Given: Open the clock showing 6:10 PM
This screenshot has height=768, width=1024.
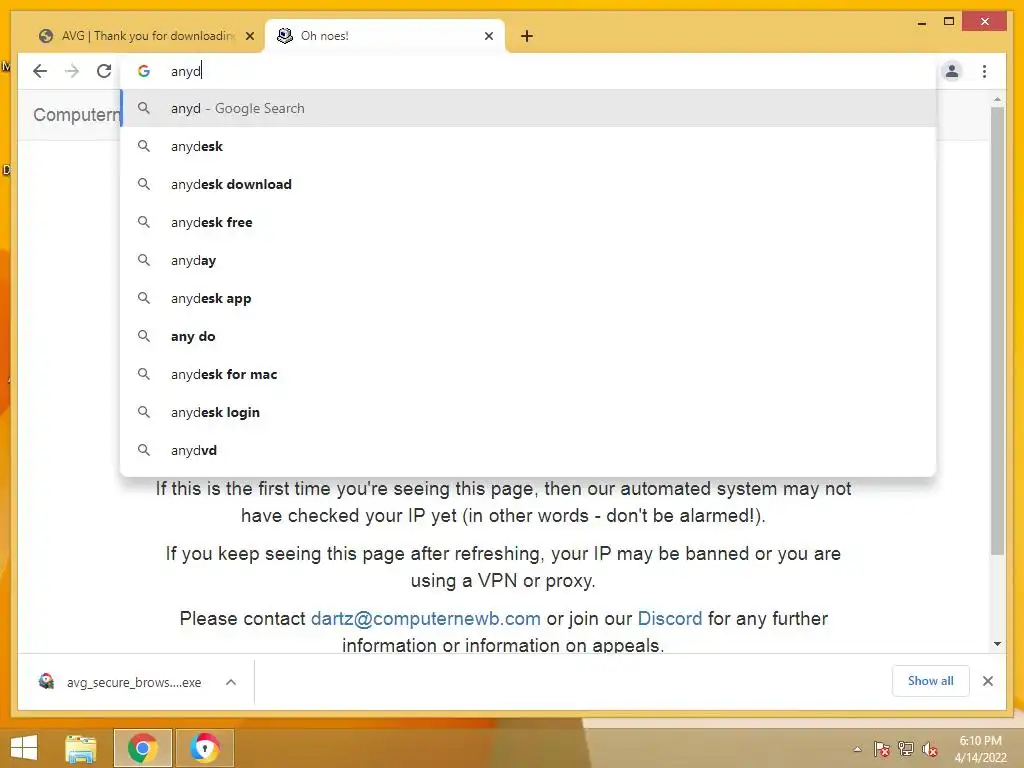Looking at the screenshot, I should 980,749.
